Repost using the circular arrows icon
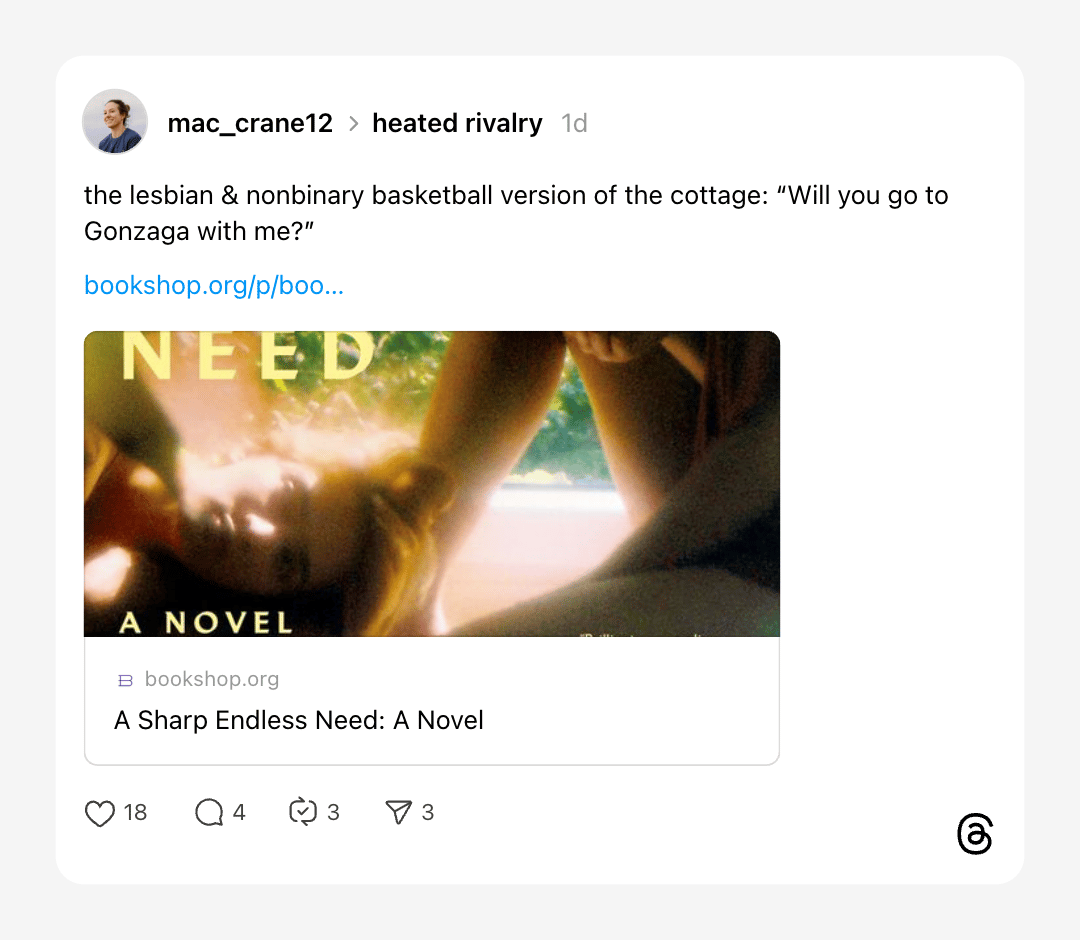 tap(303, 811)
